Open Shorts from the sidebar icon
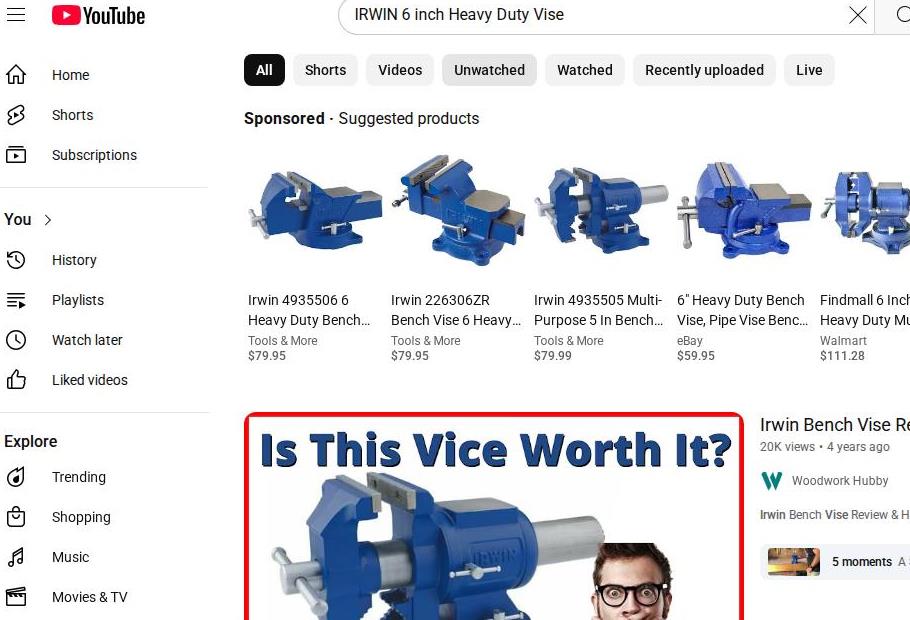Viewport: 910px width, 620px height. 16,115
